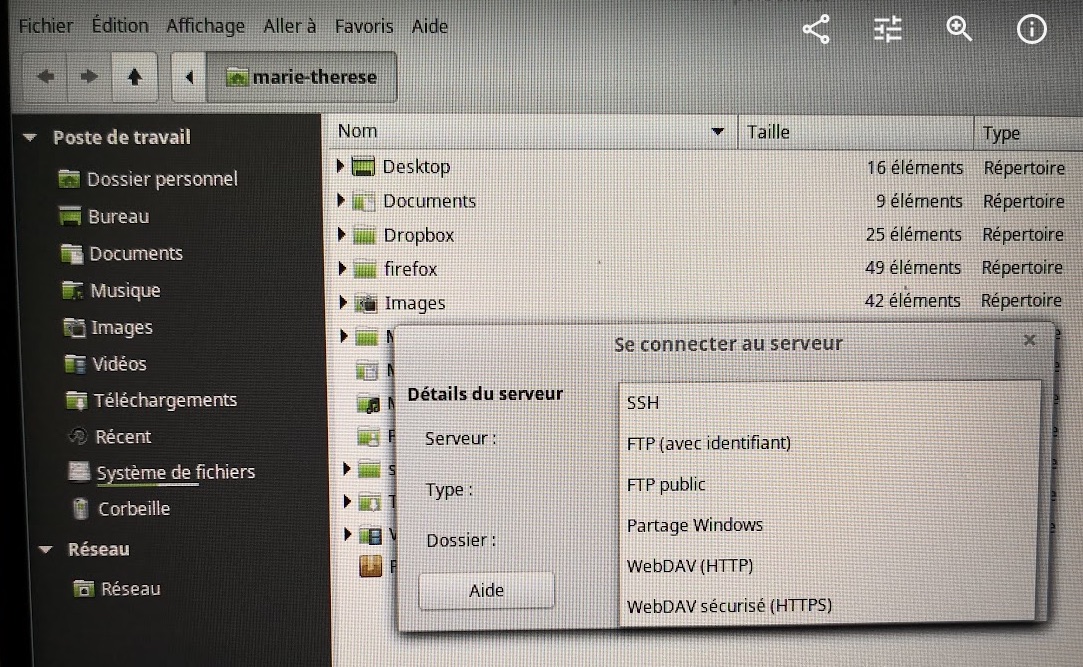This screenshot has width=1083, height=667.
Task: Close the Se connecter au serveur dialog
Action: [1029, 340]
